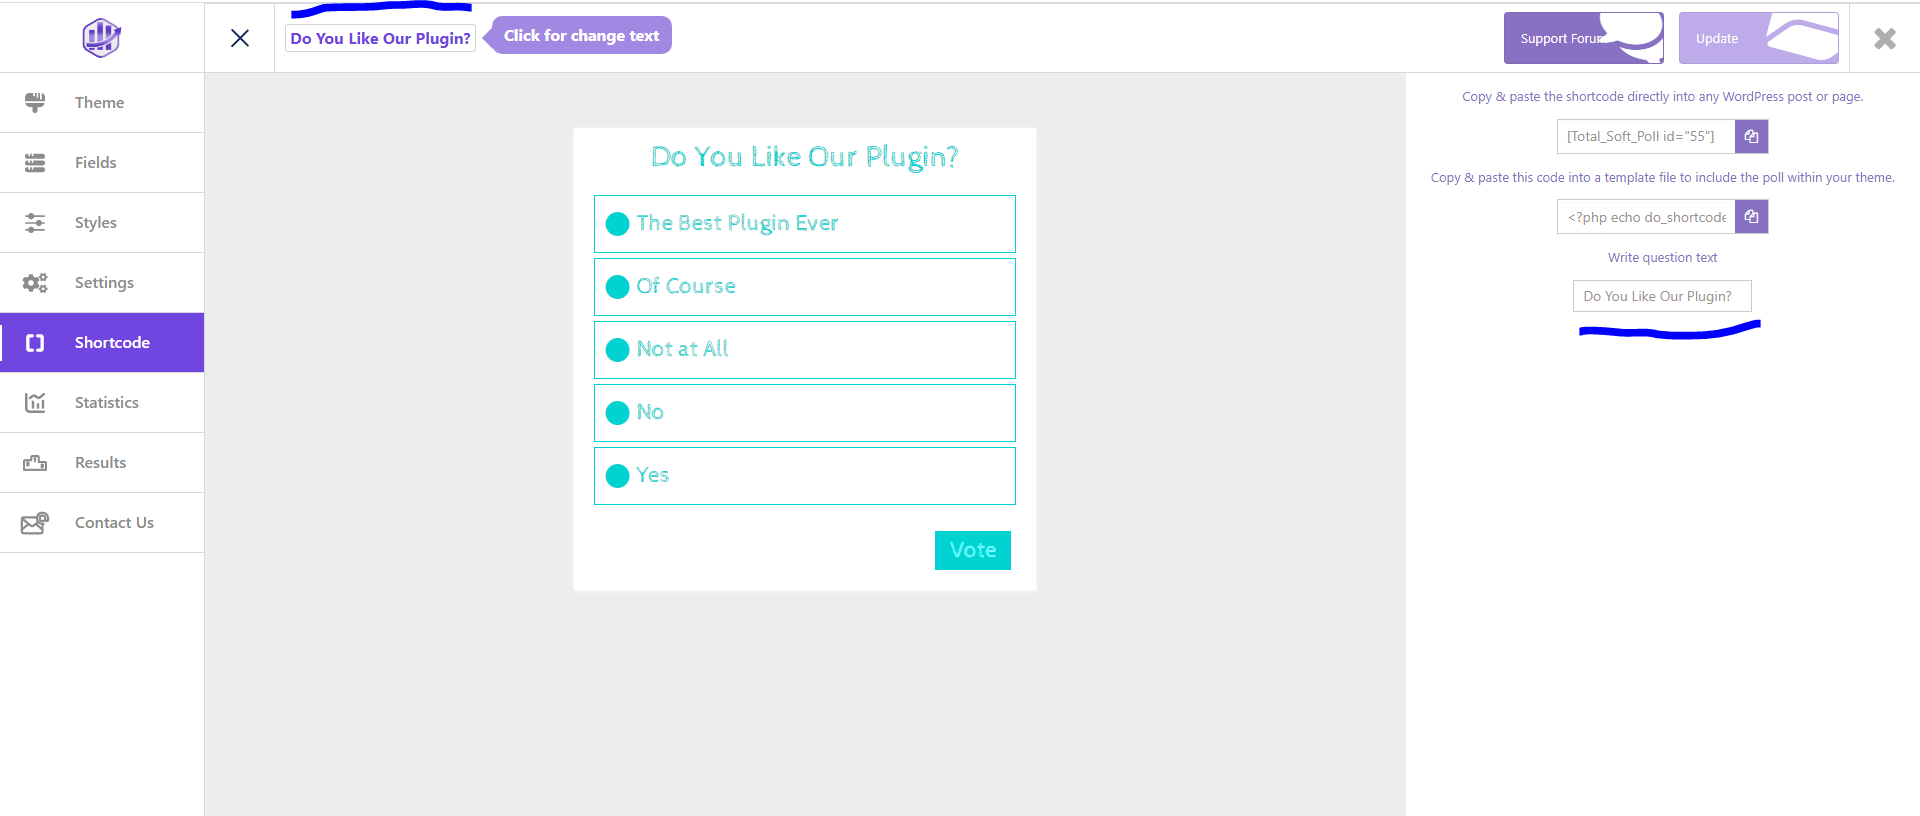Choose the 'Of Course' radio option
The image size is (1920, 816).
coord(618,287)
